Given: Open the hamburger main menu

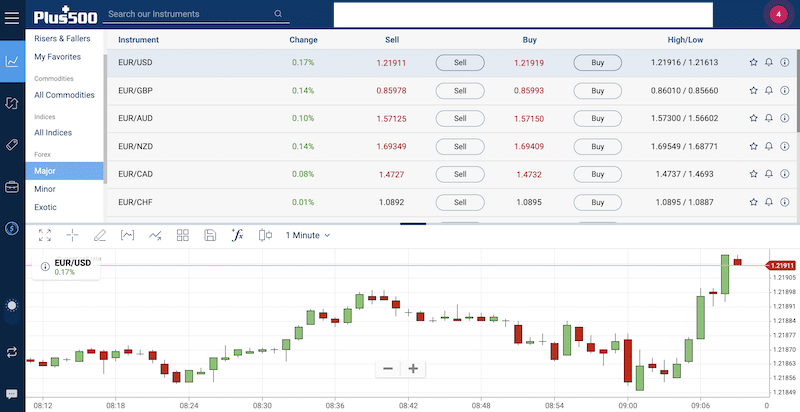Looking at the screenshot, I should tap(11, 18).
